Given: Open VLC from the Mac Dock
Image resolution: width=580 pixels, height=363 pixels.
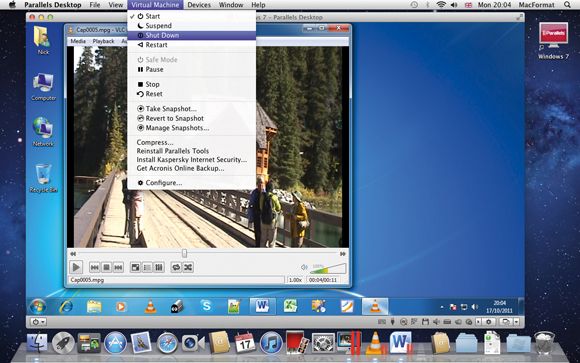Looking at the screenshot, I should tap(375, 343).
